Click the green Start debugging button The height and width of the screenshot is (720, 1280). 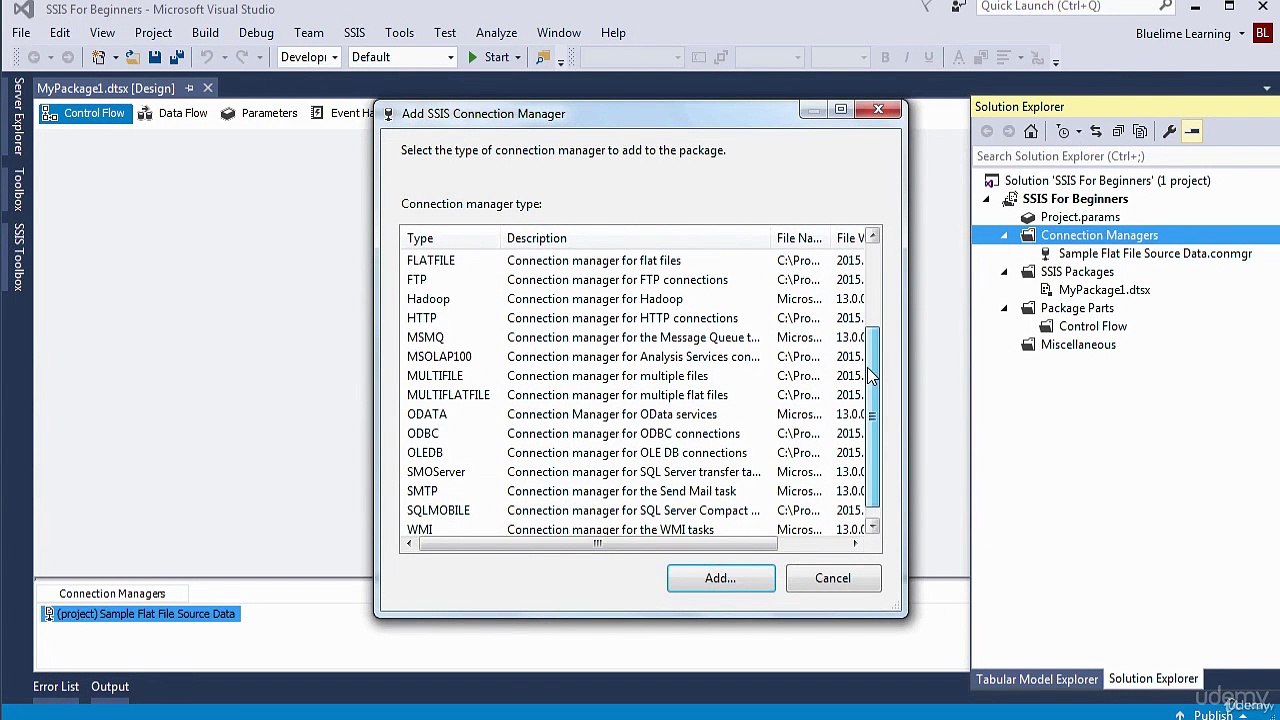pos(487,57)
